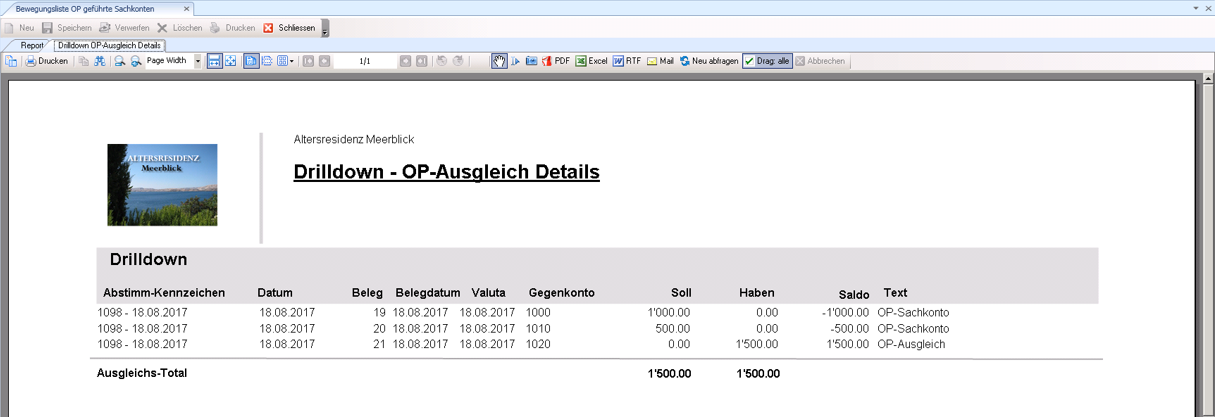Viewport: 1217px width, 417px height.
Task: Click the Speichern toolbar button
Action: (x=66, y=28)
